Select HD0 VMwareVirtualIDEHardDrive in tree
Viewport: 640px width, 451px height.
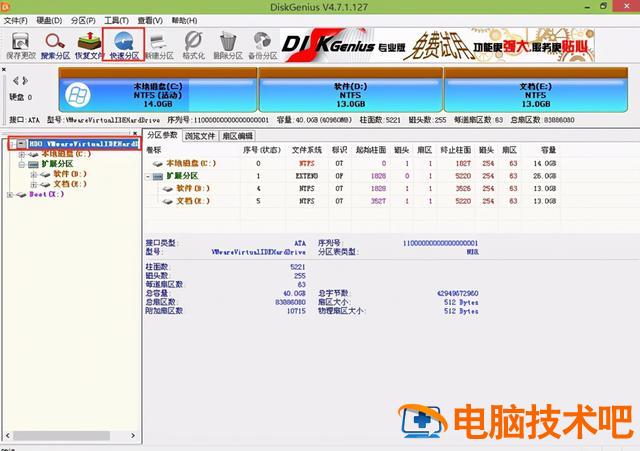pos(83,144)
